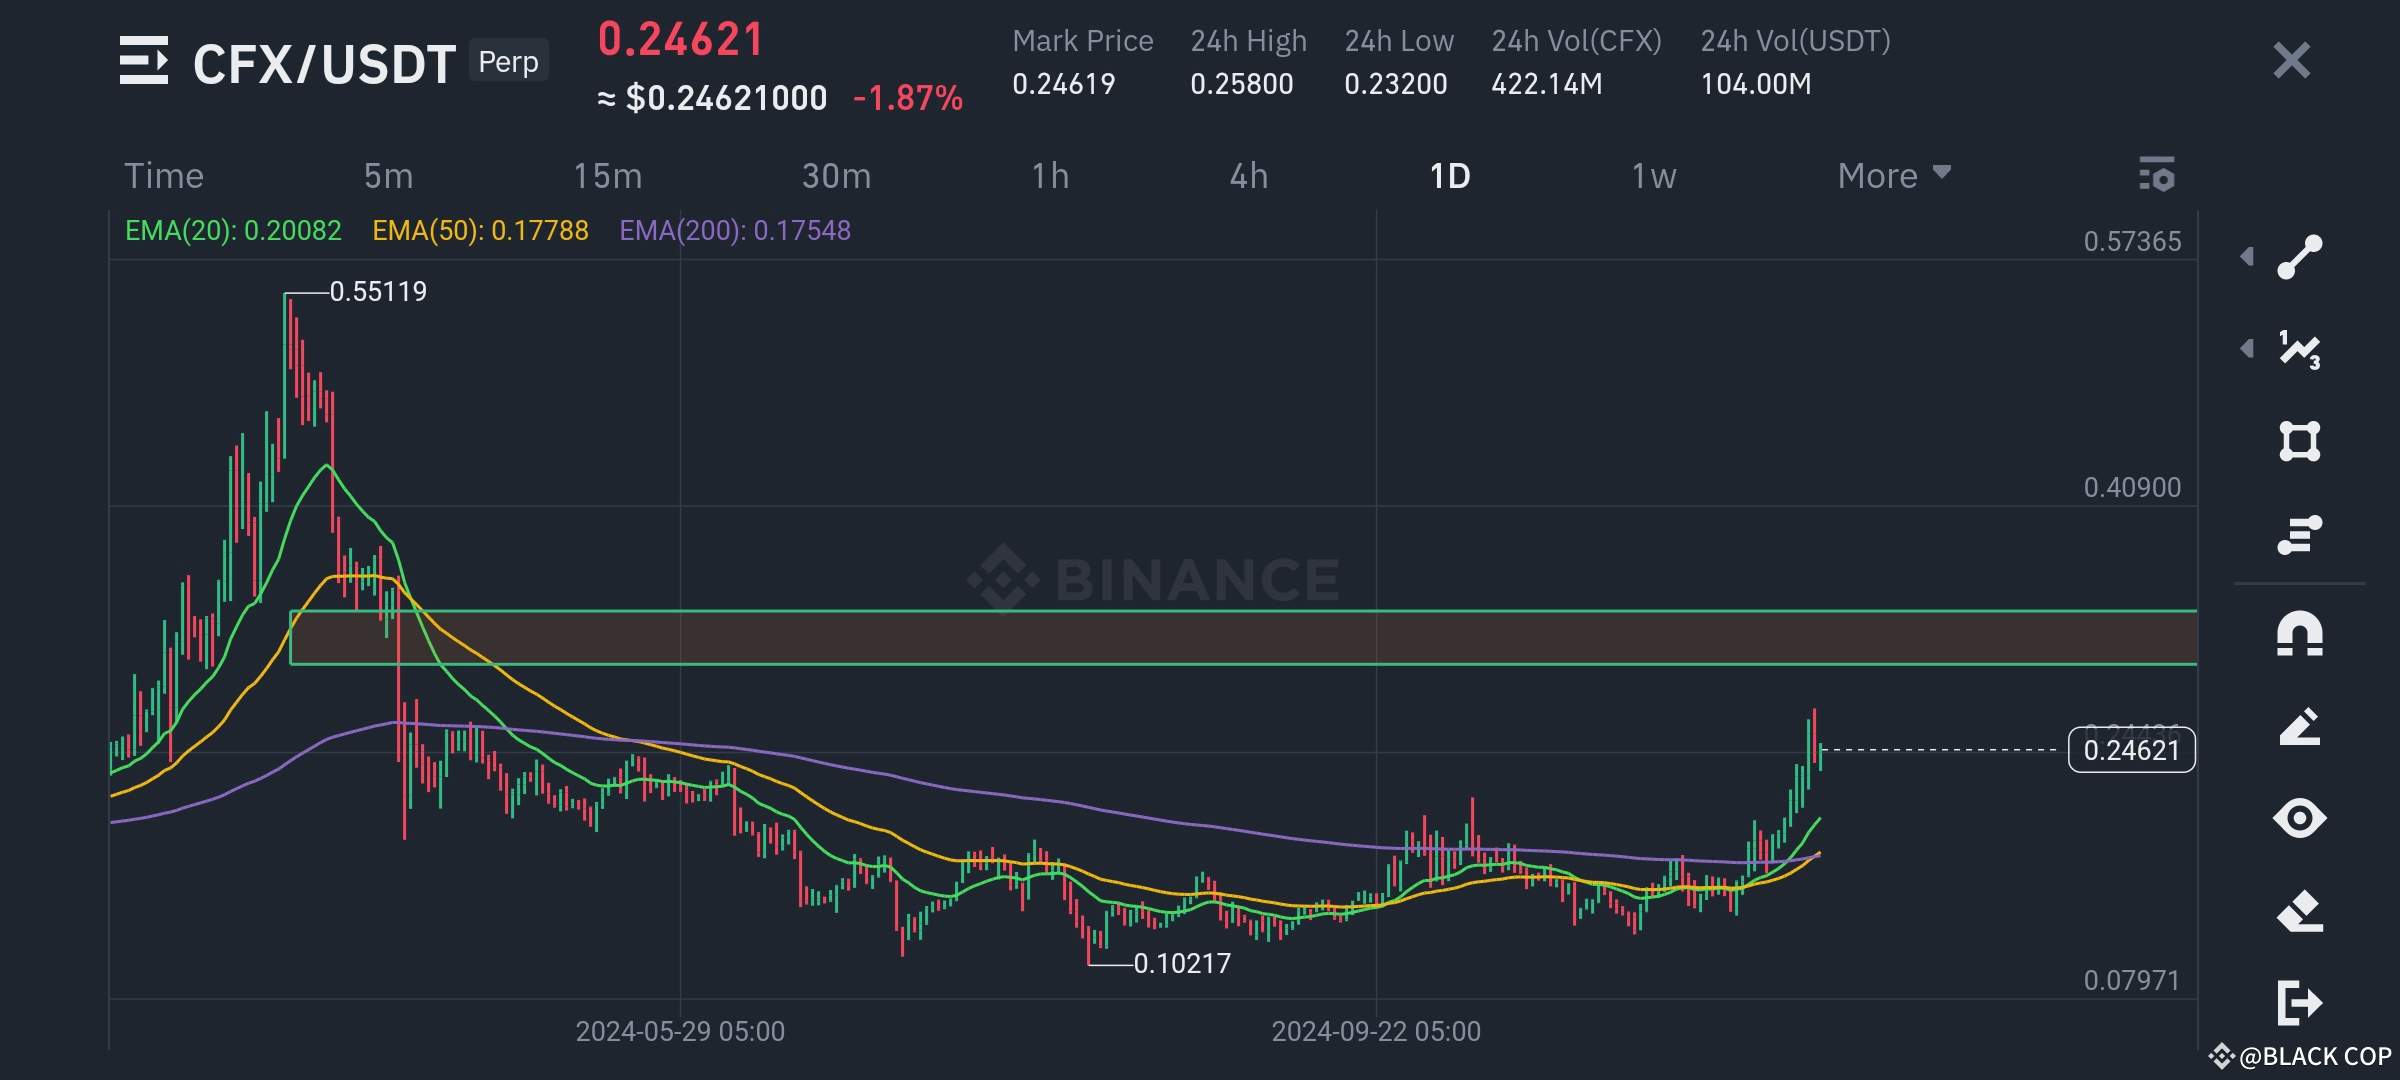The width and height of the screenshot is (2400, 1080).
Task: Click the large red price 0.24621
Action: [x=681, y=40]
